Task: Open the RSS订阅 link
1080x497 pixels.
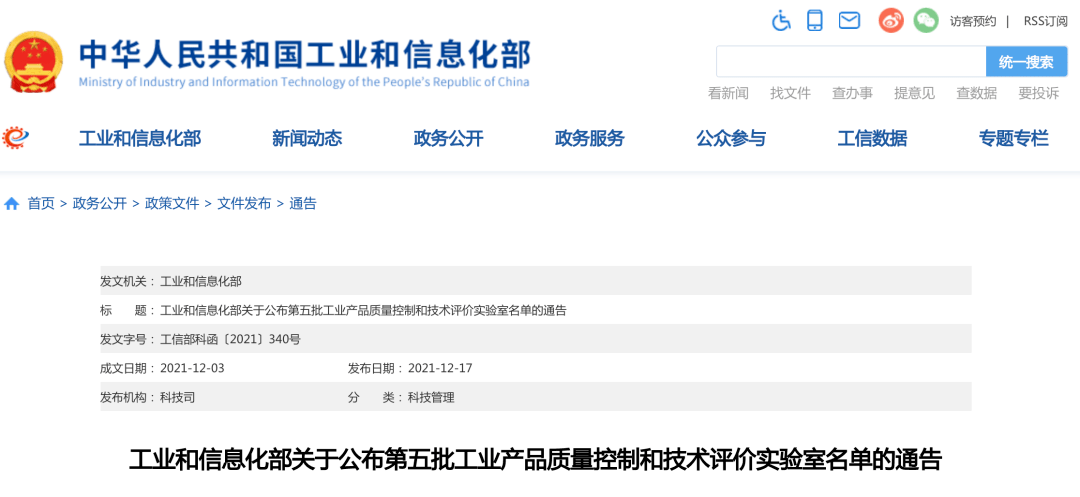Action: (1045, 21)
